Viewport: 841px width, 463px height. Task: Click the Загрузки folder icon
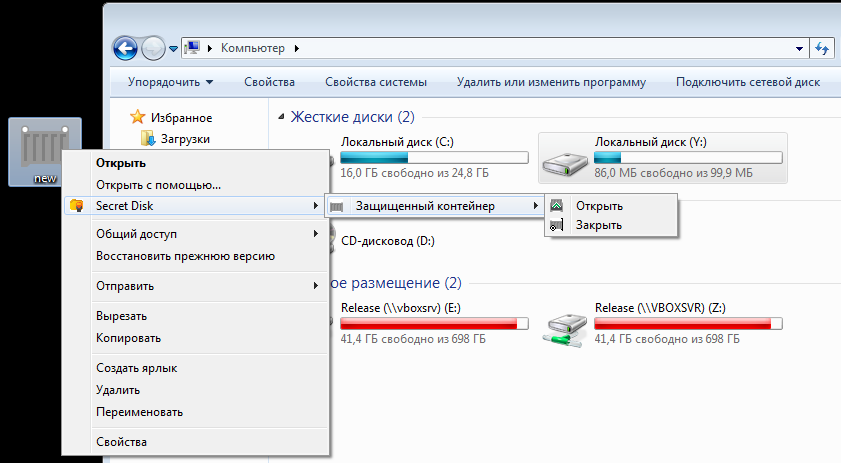tap(148, 138)
